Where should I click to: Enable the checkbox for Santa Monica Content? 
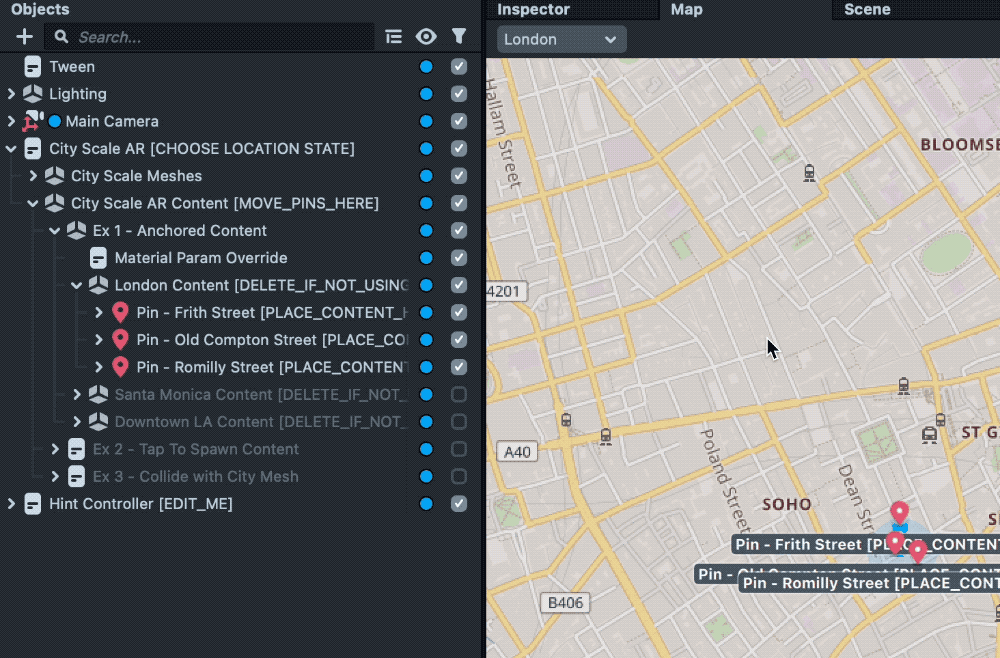pos(459,394)
